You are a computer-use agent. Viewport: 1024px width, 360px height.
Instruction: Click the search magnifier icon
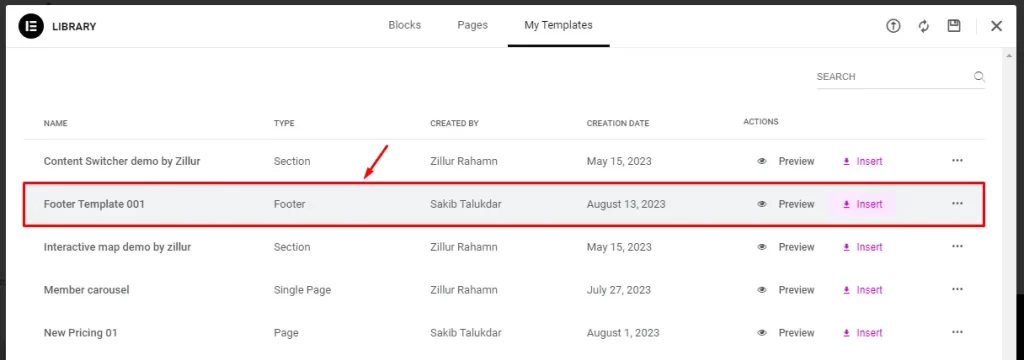[x=979, y=76]
